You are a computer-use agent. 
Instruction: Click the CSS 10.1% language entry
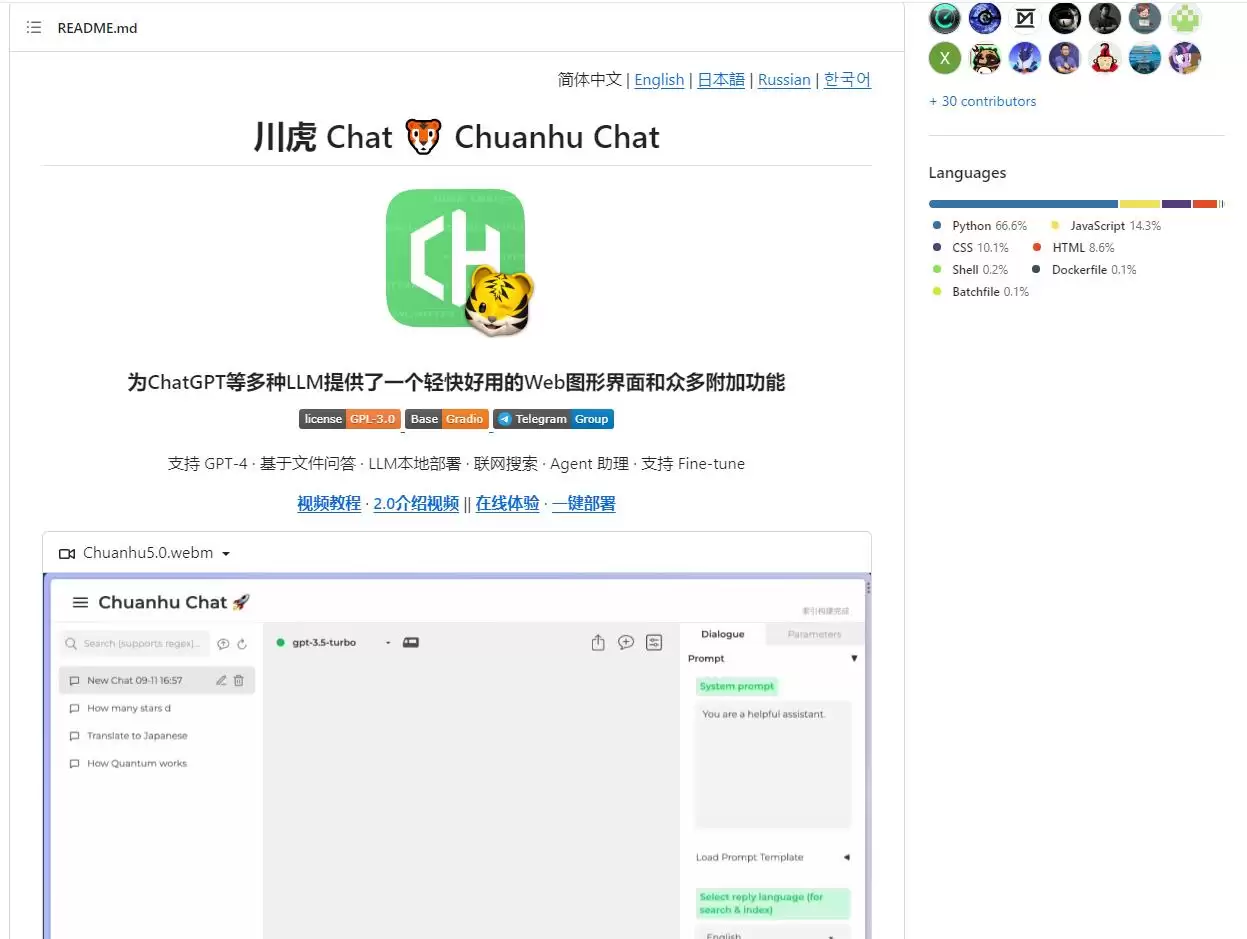click(970, 248)
